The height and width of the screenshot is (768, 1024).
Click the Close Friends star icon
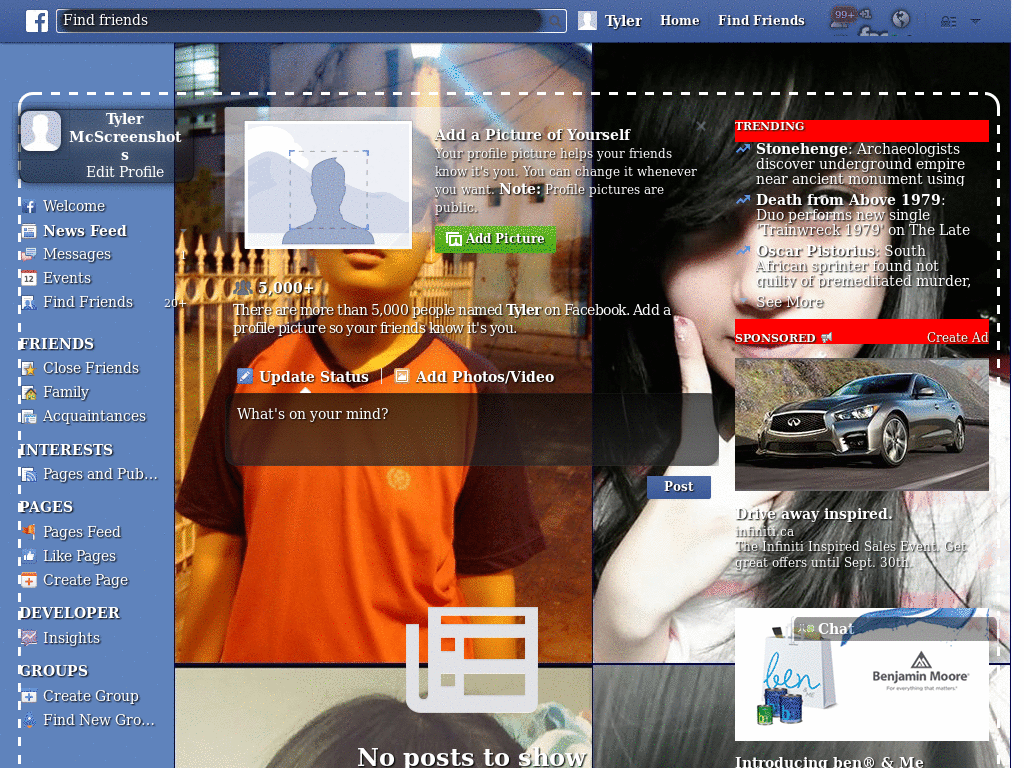tap(29, 368)
